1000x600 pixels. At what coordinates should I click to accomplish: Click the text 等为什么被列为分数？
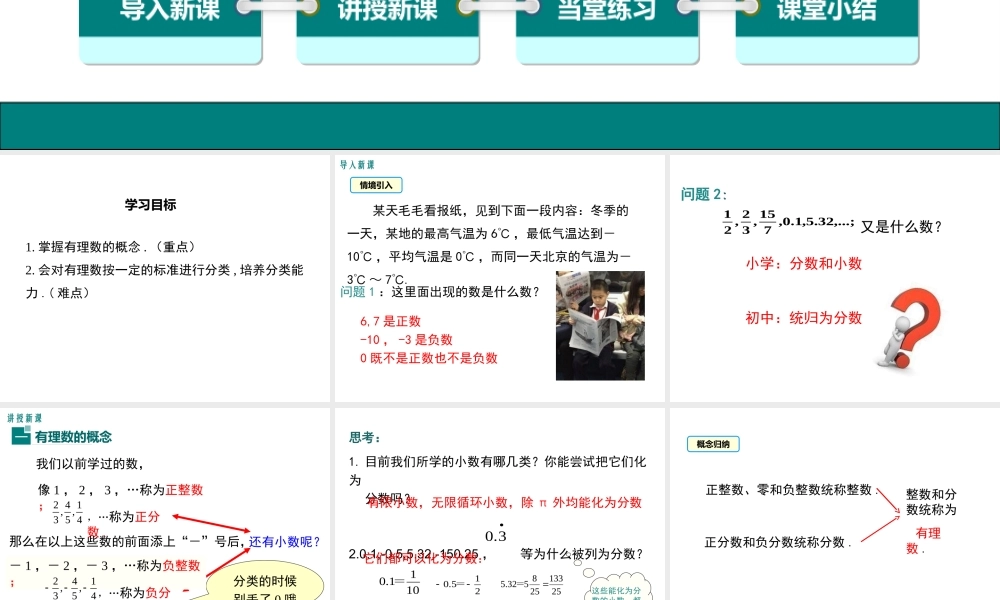pyautogui.click(x=582, y=553)
